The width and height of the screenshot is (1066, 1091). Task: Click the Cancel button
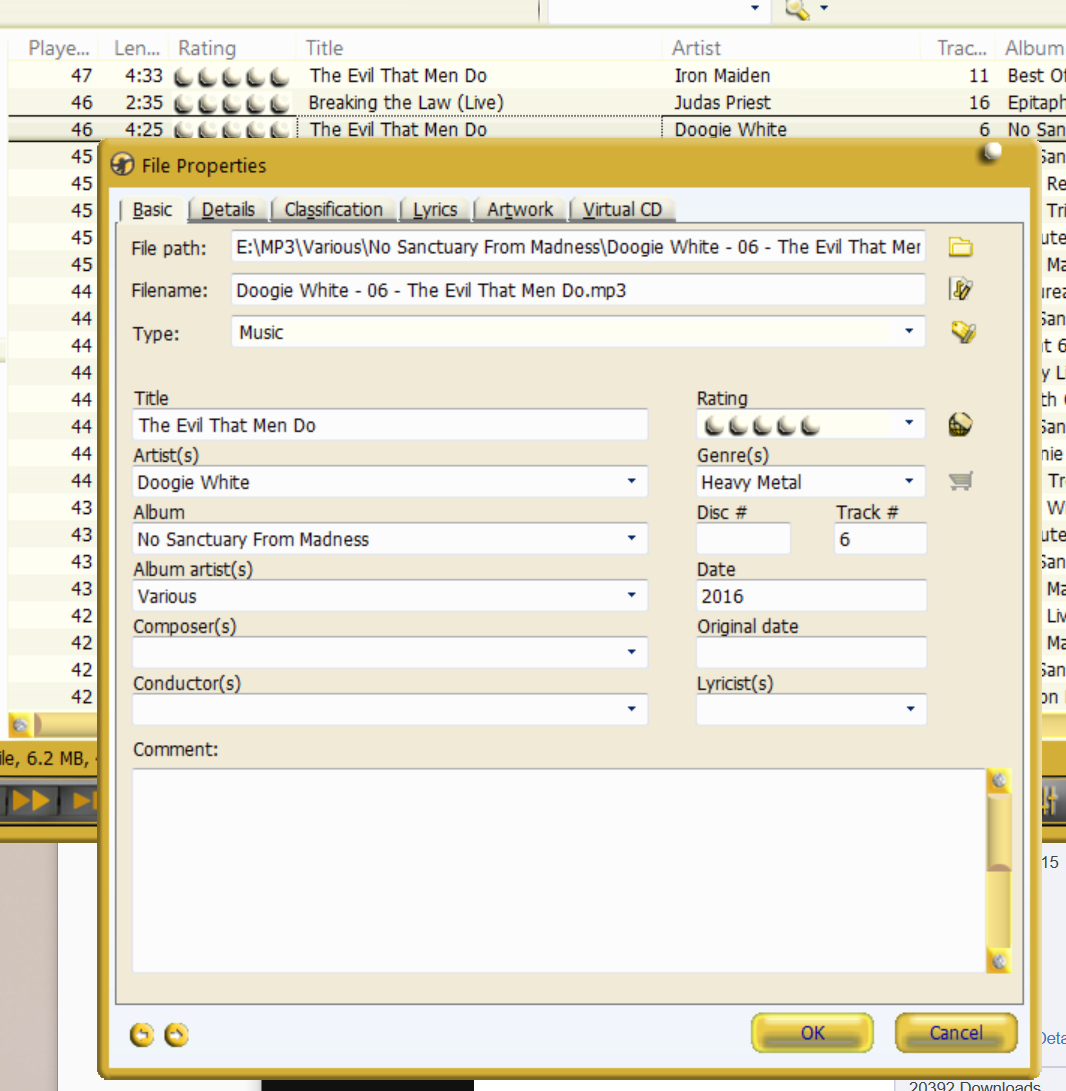[x=956, y=1033]
